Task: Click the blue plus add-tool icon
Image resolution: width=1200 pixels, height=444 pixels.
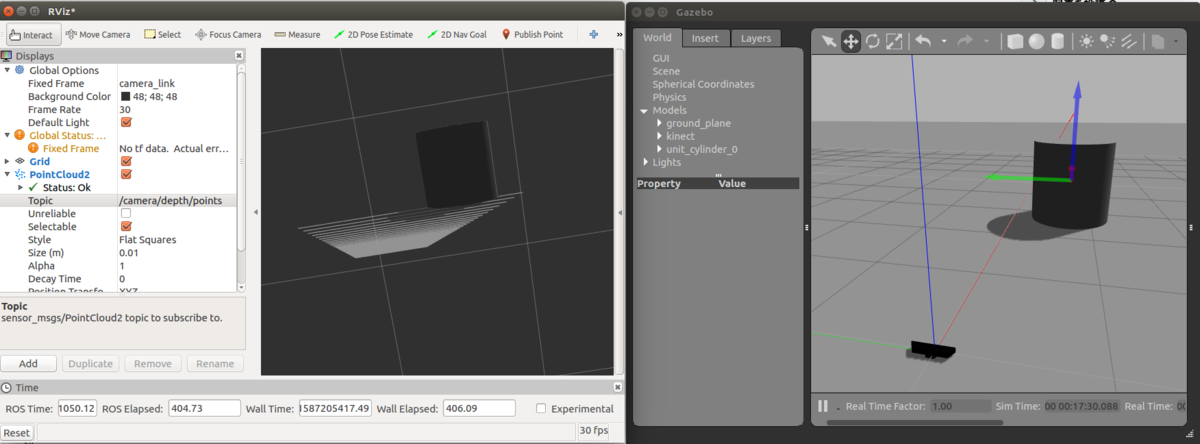Action: (594, 34)
